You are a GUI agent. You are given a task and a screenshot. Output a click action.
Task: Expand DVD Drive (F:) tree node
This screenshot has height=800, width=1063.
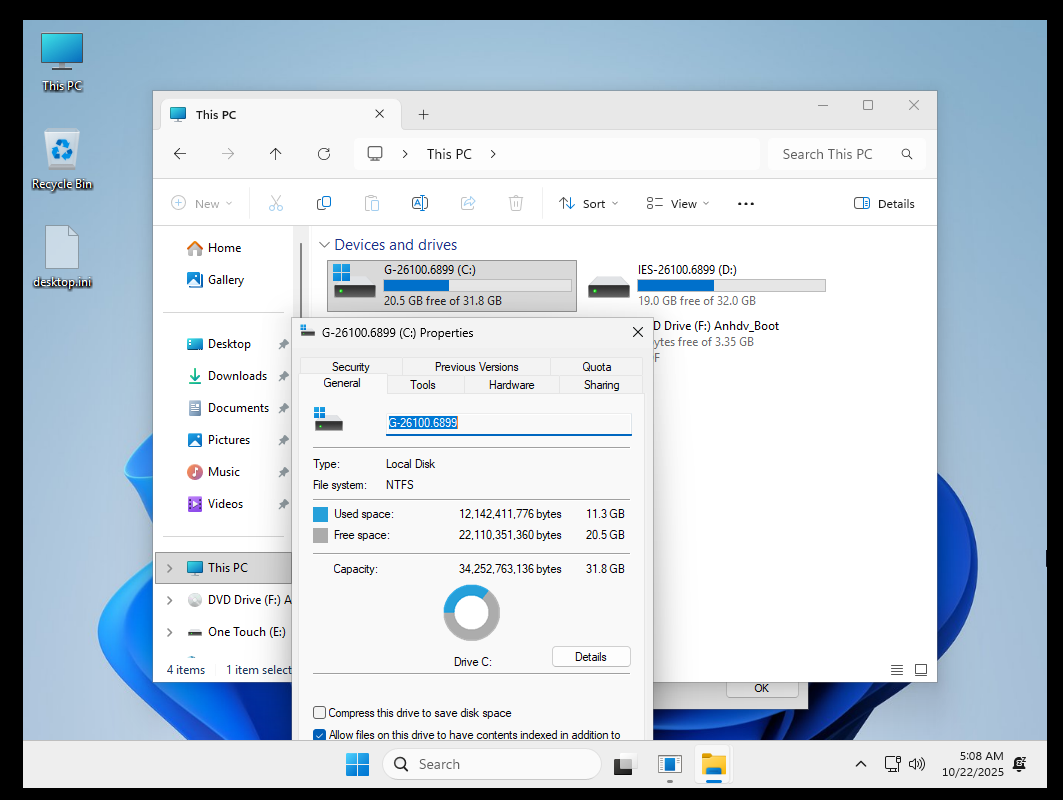[169, 600]
